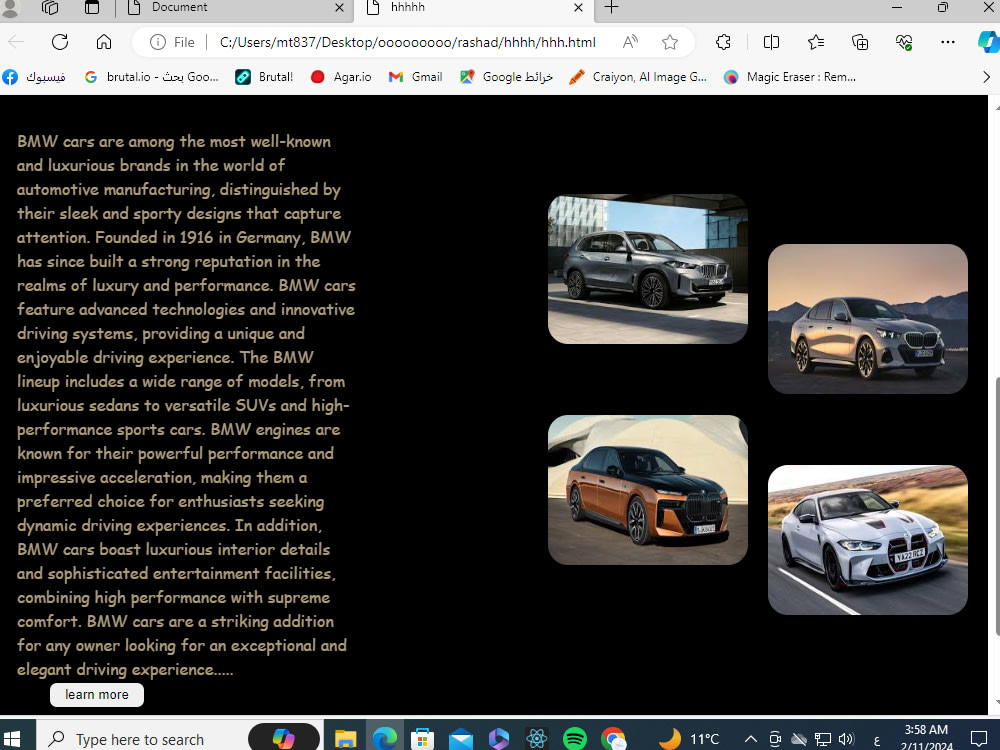The image size is (1000, 750).
Task: Expand the hidden system tray icons chevron
Action: click(x=751, y=739)
